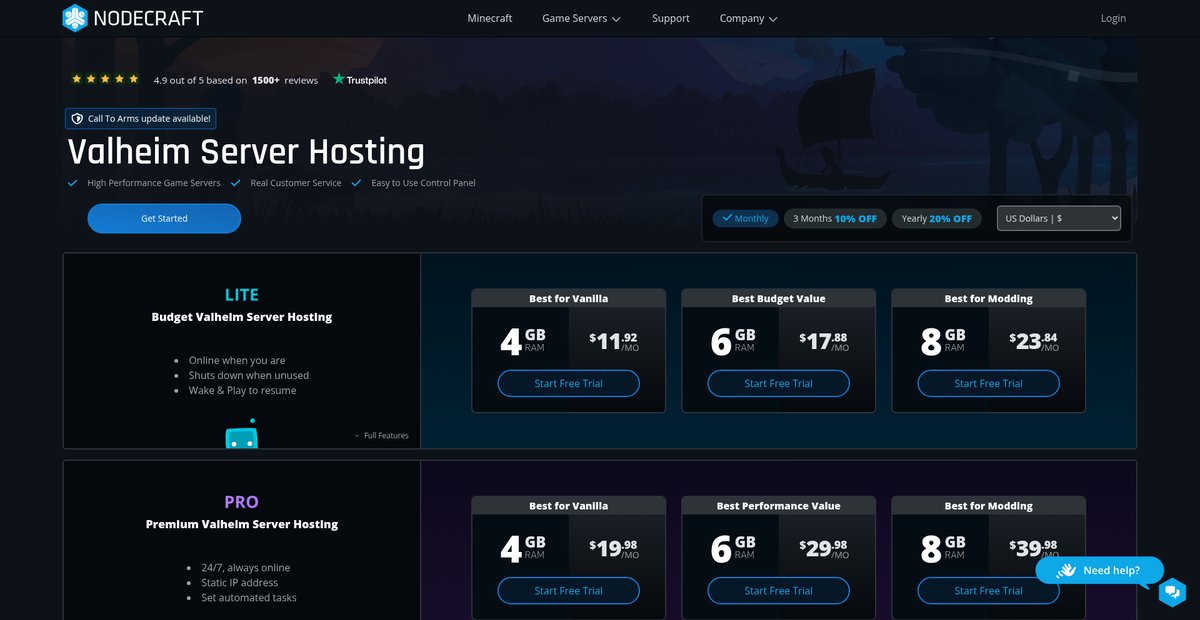Start free trial for PRO 8 GB plan
Screen dimensions: 1200x620
(x=989, y=590)
